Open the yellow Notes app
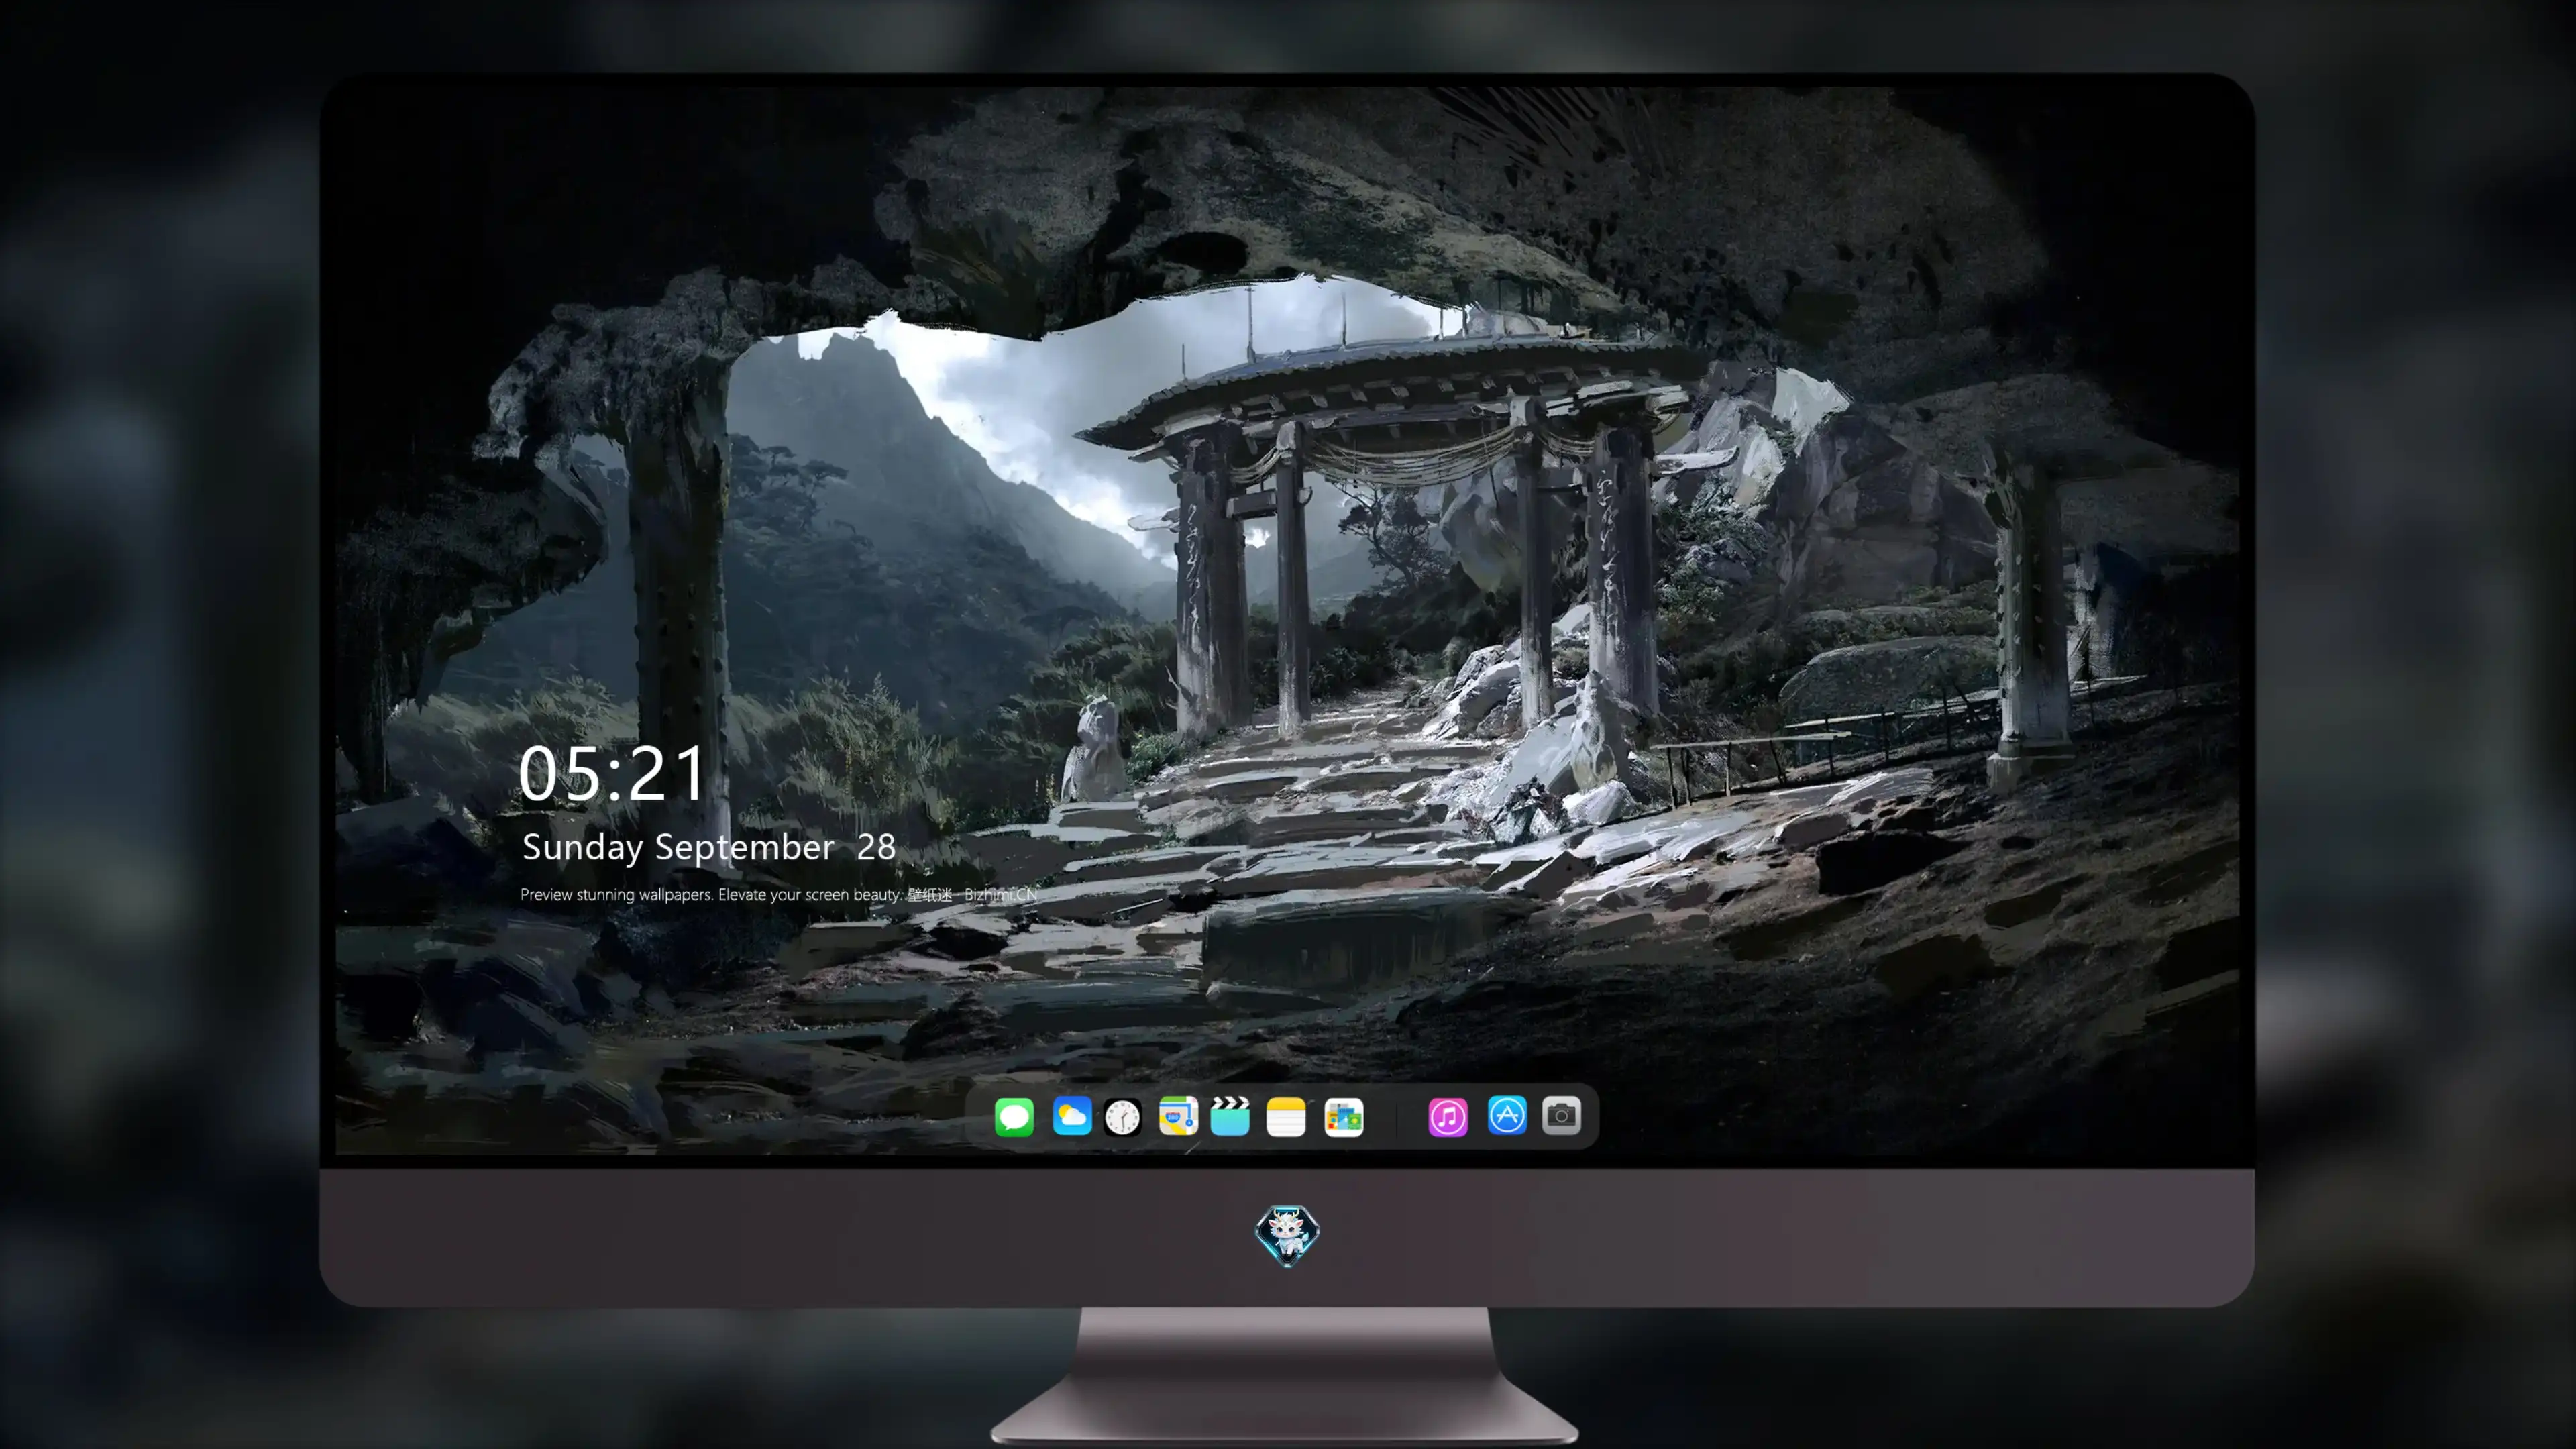Screen dimensions: 2576x1449 click(1286, 1117)
